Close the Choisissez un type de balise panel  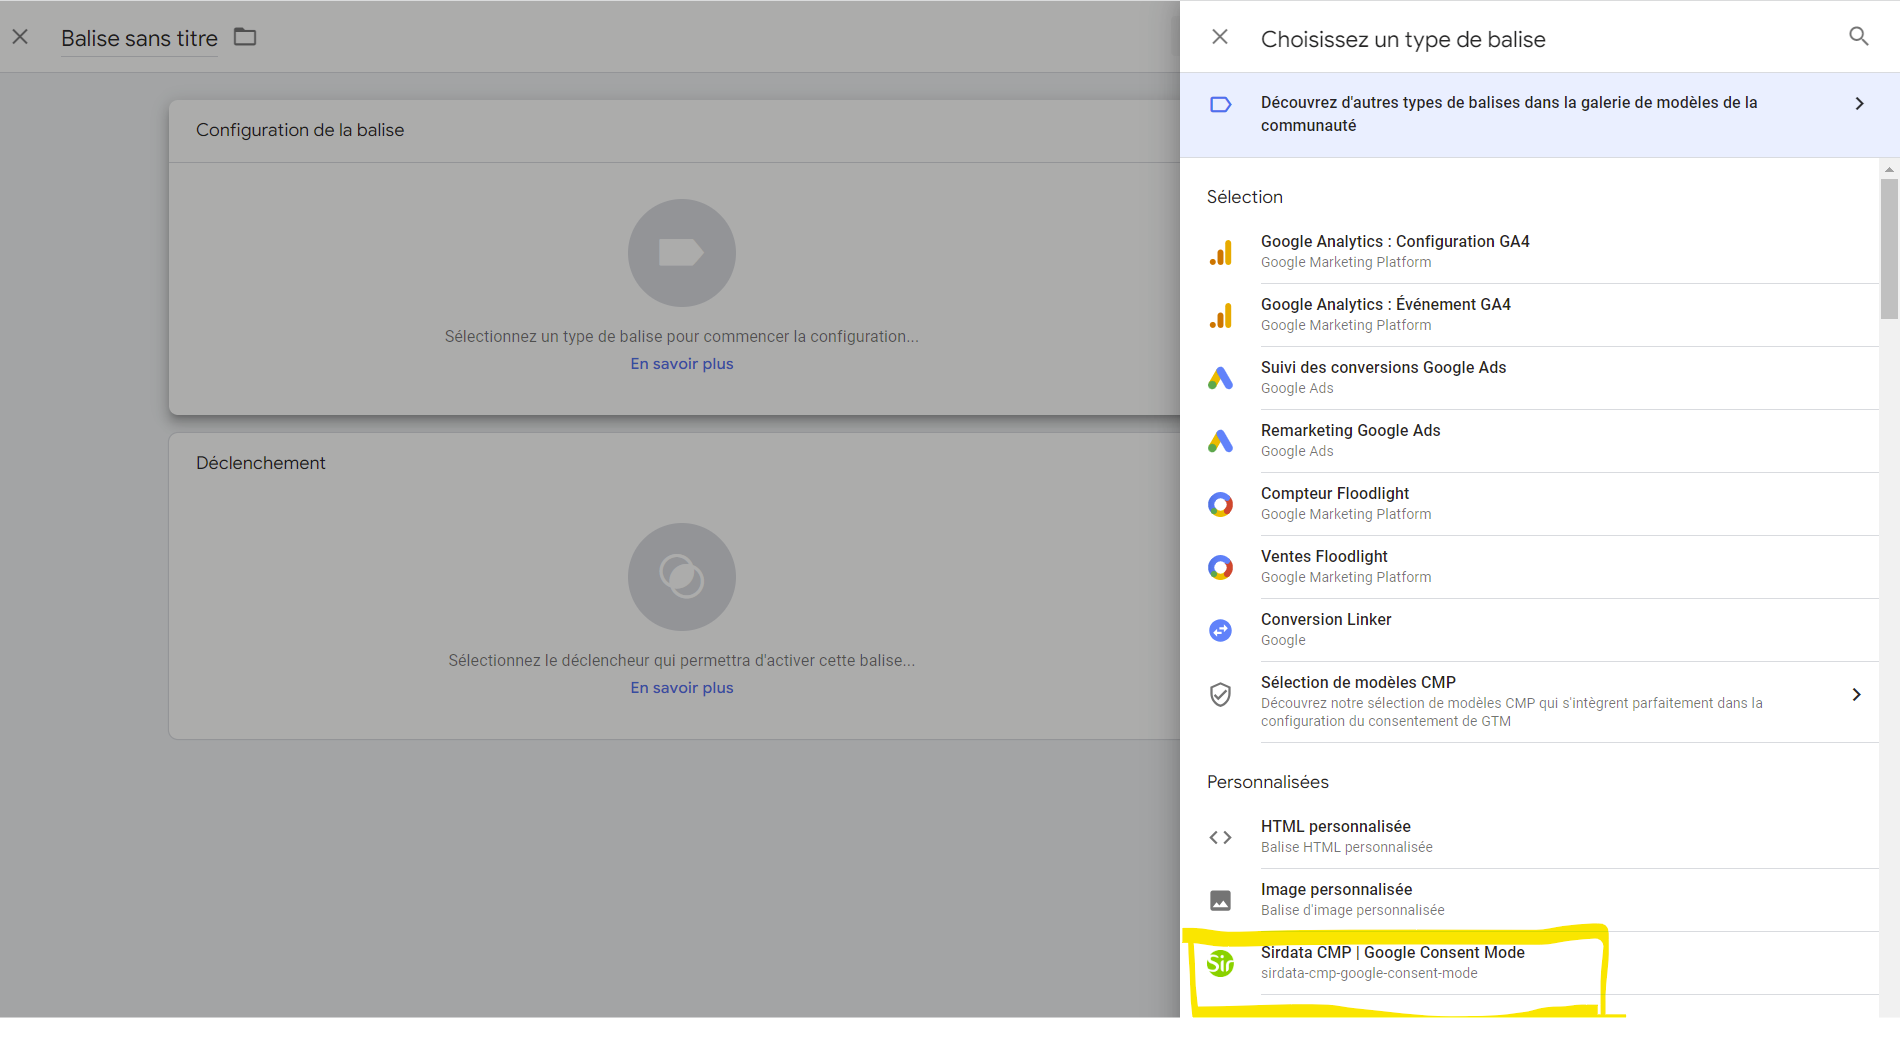[1220, 37]
